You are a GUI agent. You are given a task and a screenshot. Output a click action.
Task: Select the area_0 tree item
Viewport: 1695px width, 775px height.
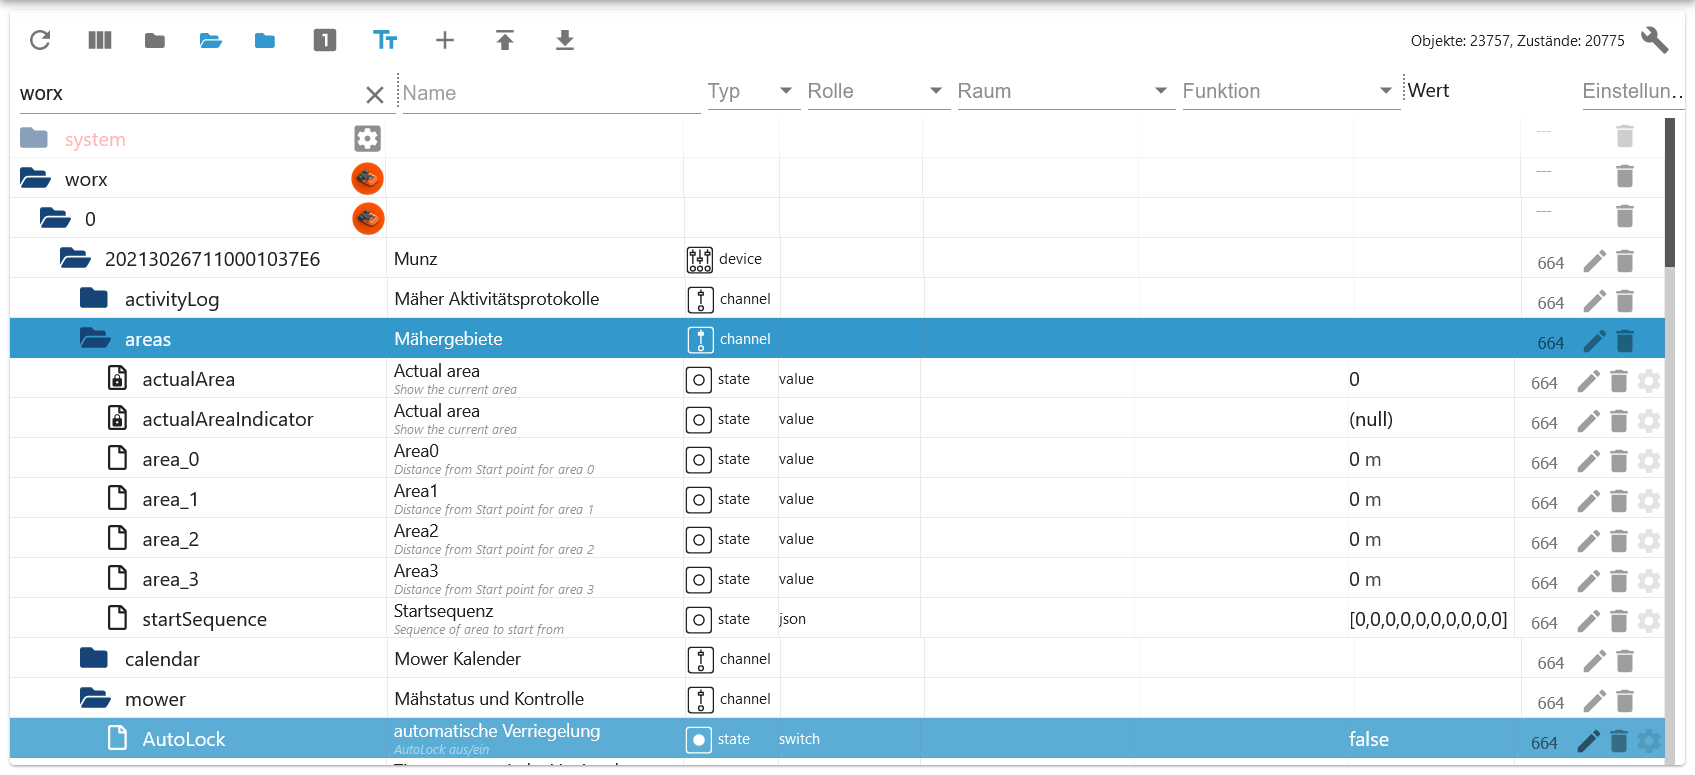(x=170, y=459)
